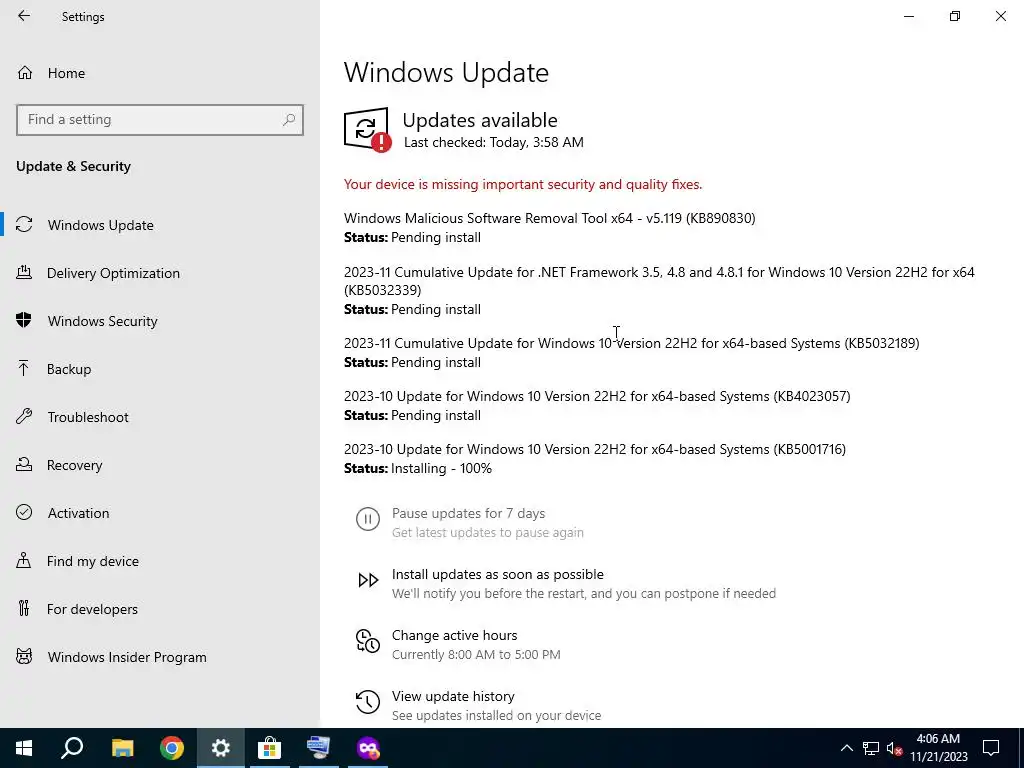Click the Find my device icon

pyautogui.click(x=24, y=560)
